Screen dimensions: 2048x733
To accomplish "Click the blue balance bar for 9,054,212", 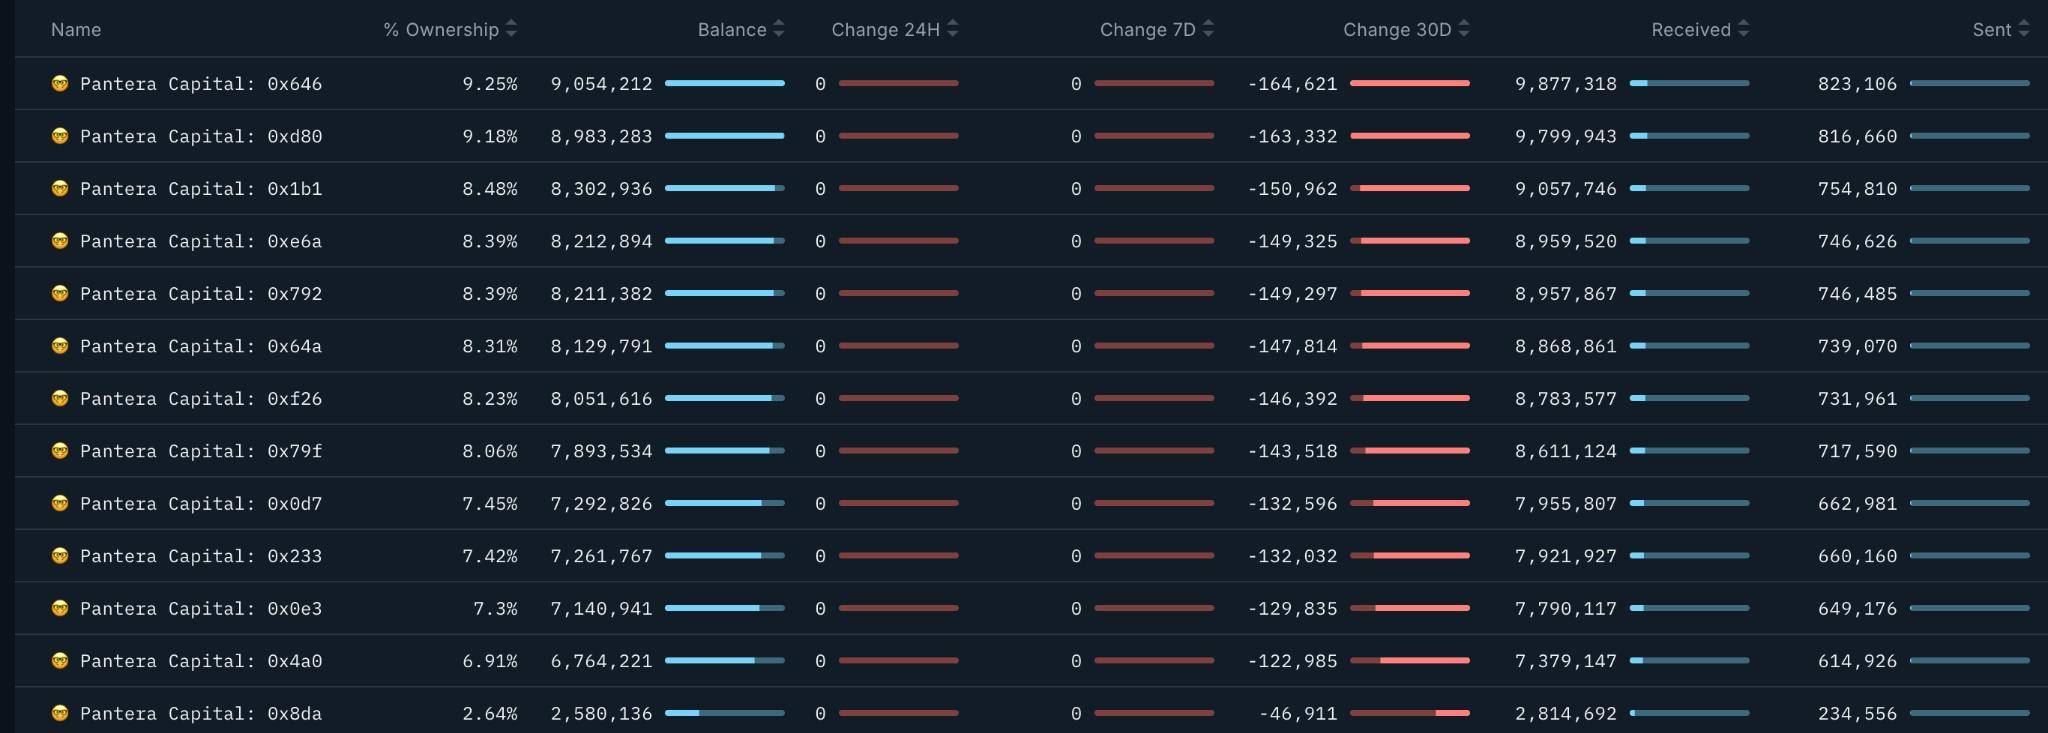I will point(725,83).
